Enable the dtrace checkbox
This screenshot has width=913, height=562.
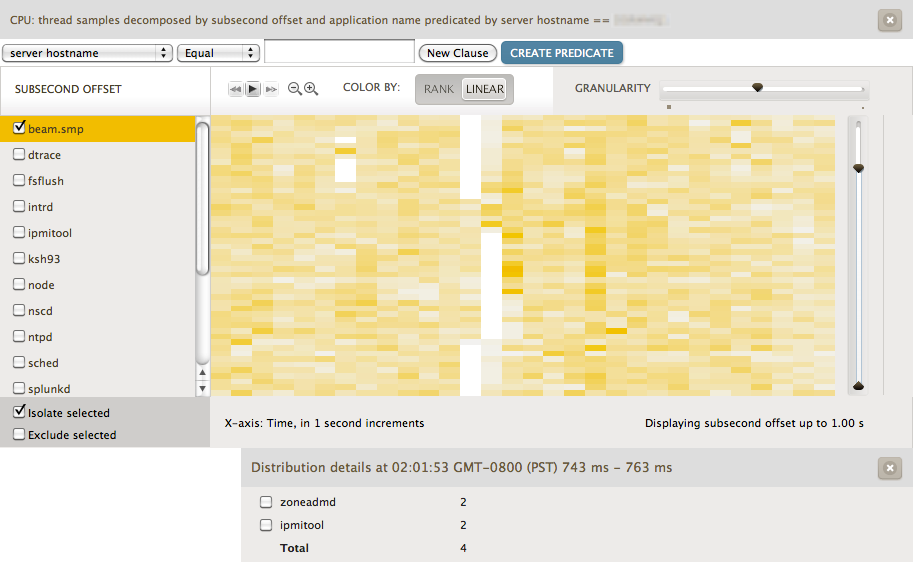[x=19, y=155]
